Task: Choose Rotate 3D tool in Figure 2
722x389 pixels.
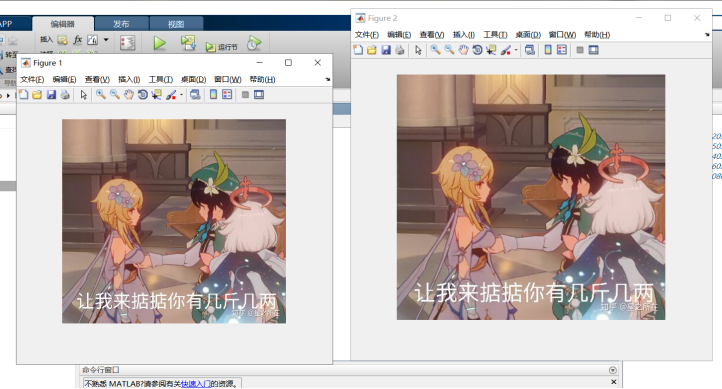Action: pos(477,50)
